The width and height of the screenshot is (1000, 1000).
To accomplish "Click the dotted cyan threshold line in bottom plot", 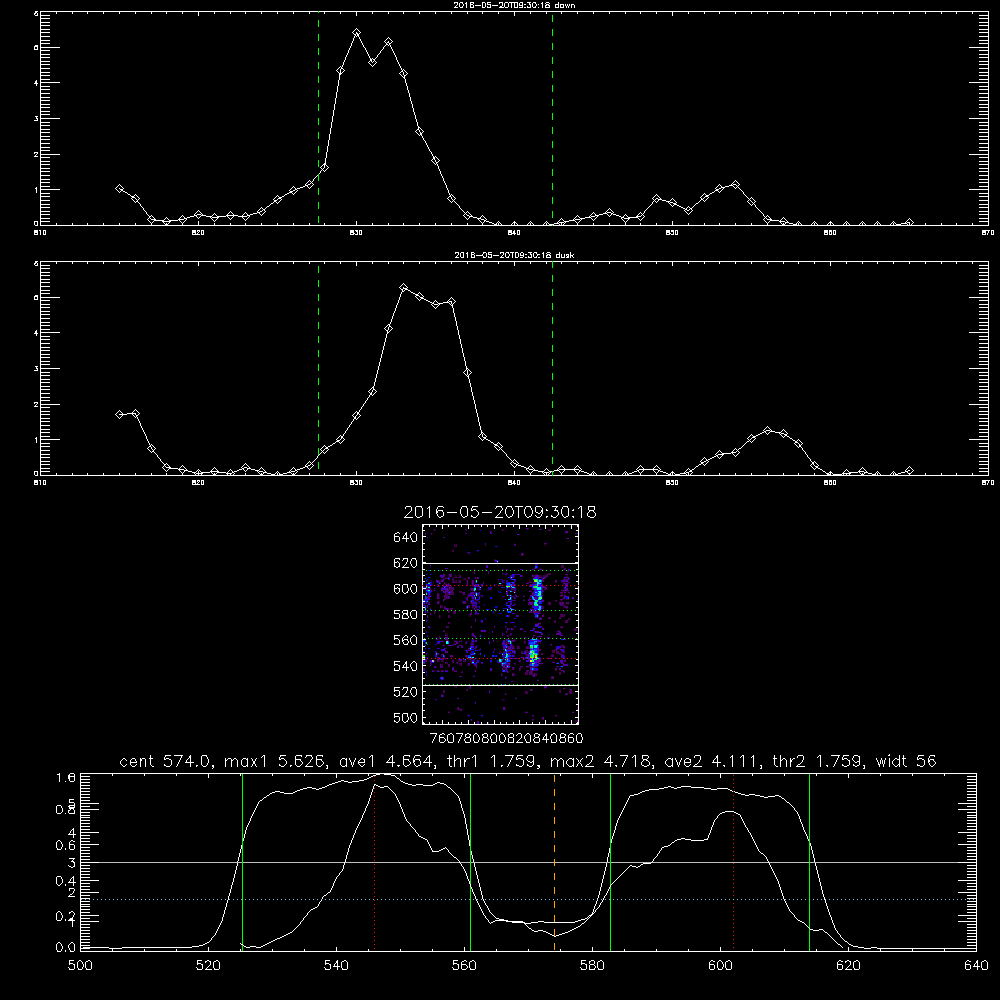I will [528, 899].
